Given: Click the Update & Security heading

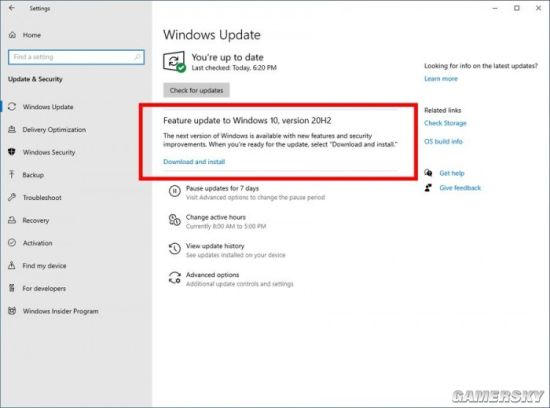Looking at the screenshot, I should [x=35, y=79].
